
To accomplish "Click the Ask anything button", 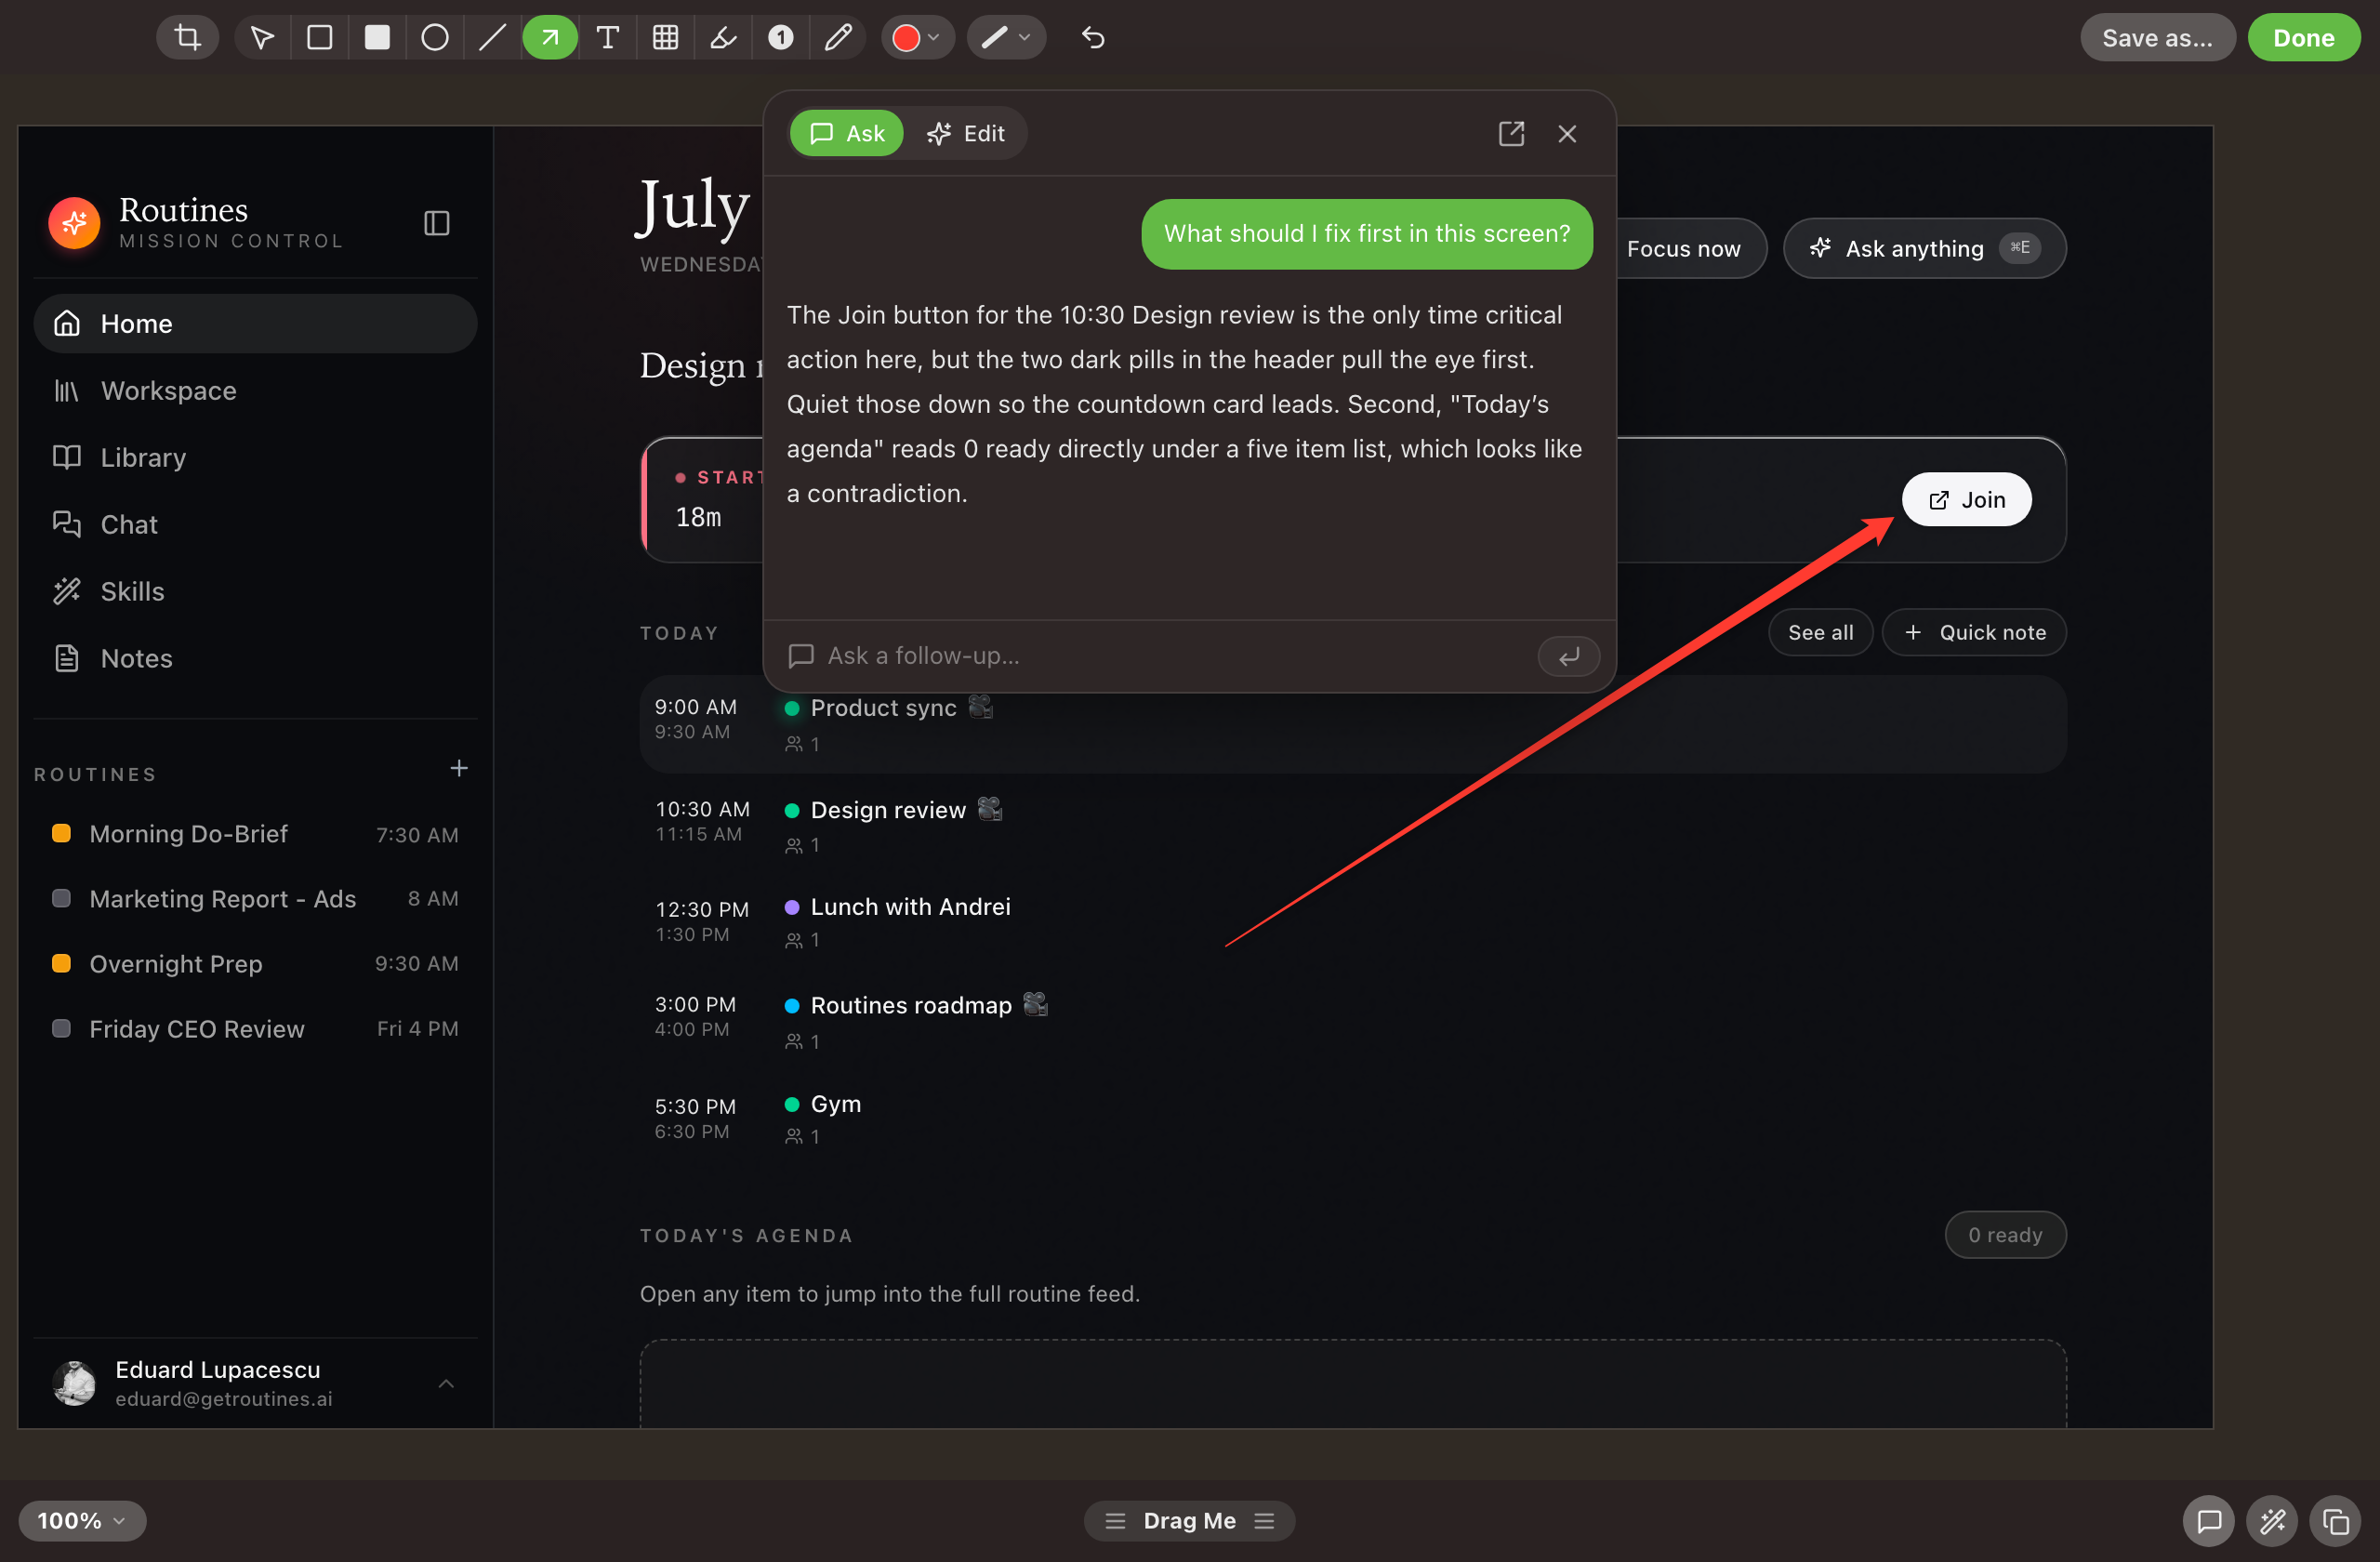I will click(x=1924, y=248).
